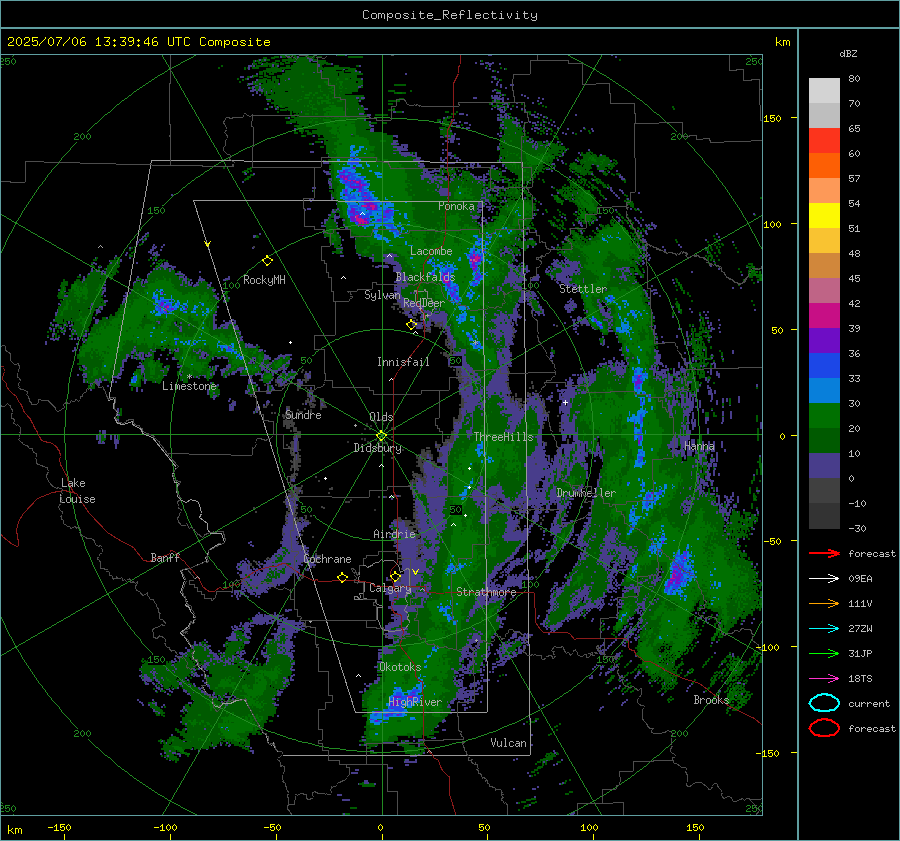Viewport: 900px width, 841px height.
Task: Select the Olds label near radar center
Action: click(x=381, y=417)
